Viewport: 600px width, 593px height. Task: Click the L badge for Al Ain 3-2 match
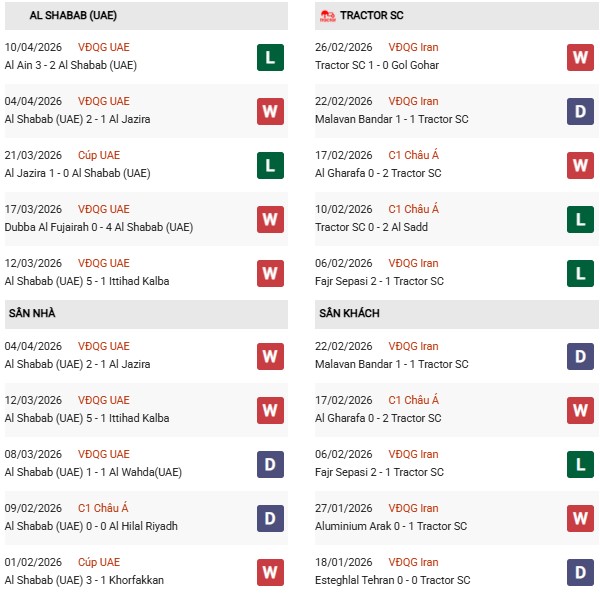point(270,57)
